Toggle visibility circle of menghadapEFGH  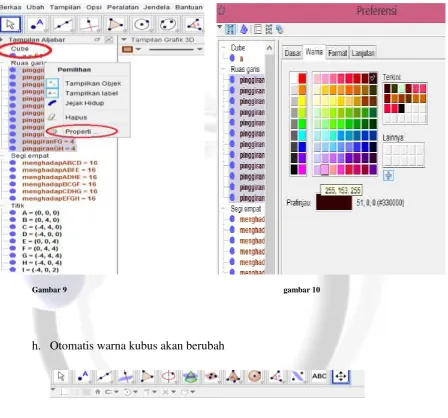13,198
